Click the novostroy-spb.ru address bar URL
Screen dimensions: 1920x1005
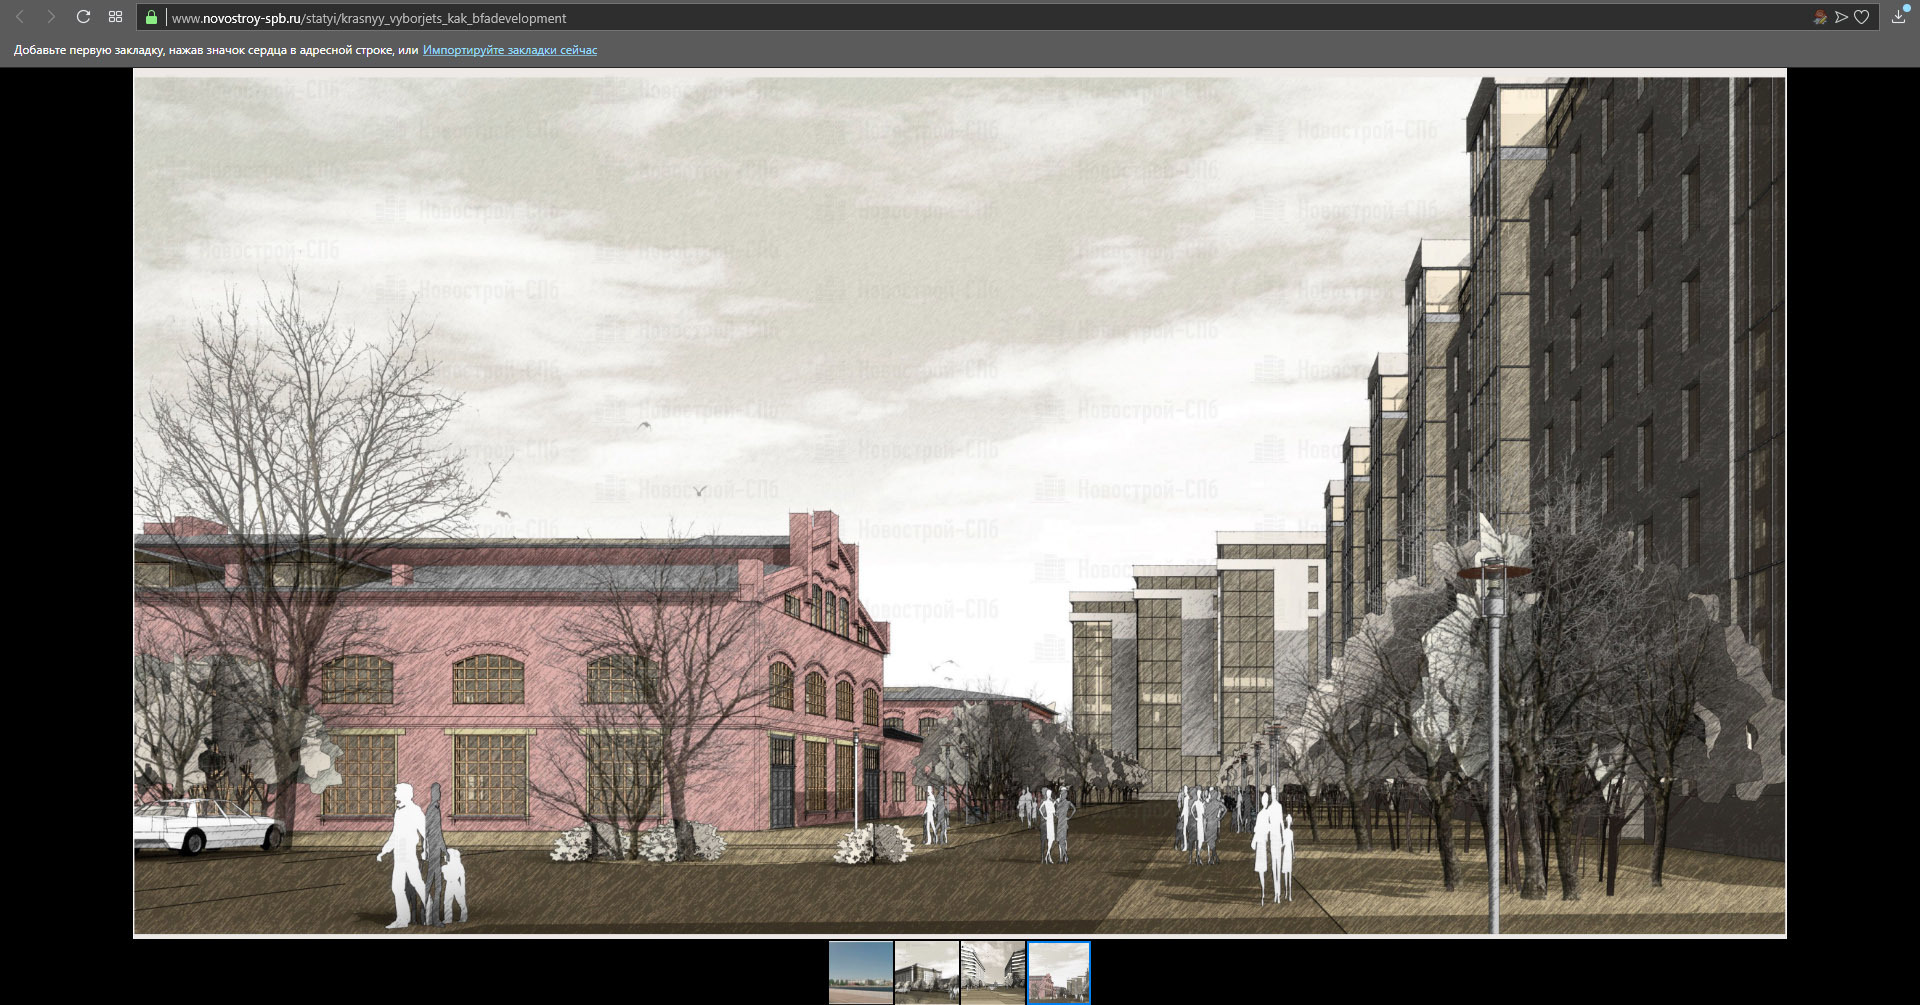pyautogui.click(x=369, y=18)
